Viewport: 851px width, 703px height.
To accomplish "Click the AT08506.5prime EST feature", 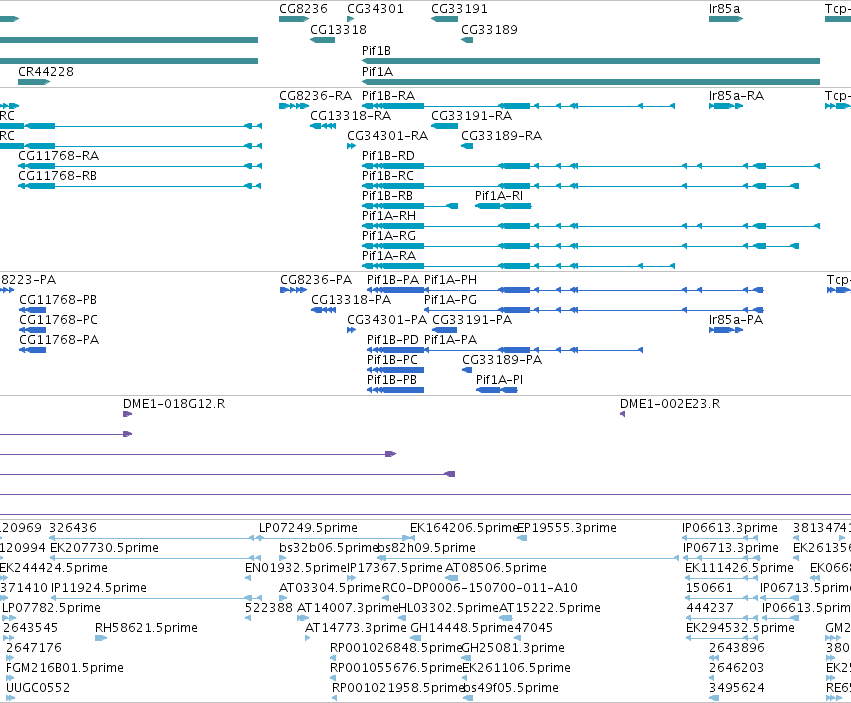I will pyautogui.click(x=452, y=578).
